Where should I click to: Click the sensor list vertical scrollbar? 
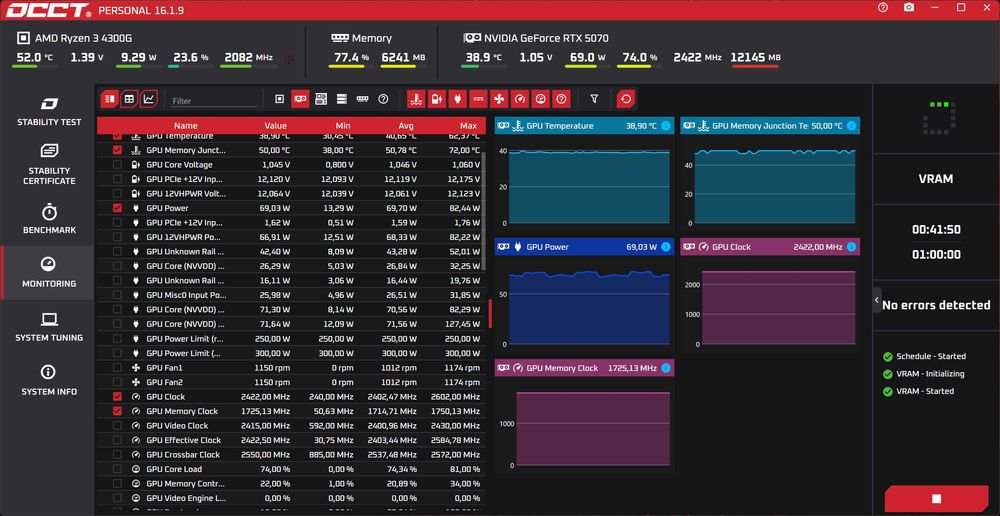point(484,210)
